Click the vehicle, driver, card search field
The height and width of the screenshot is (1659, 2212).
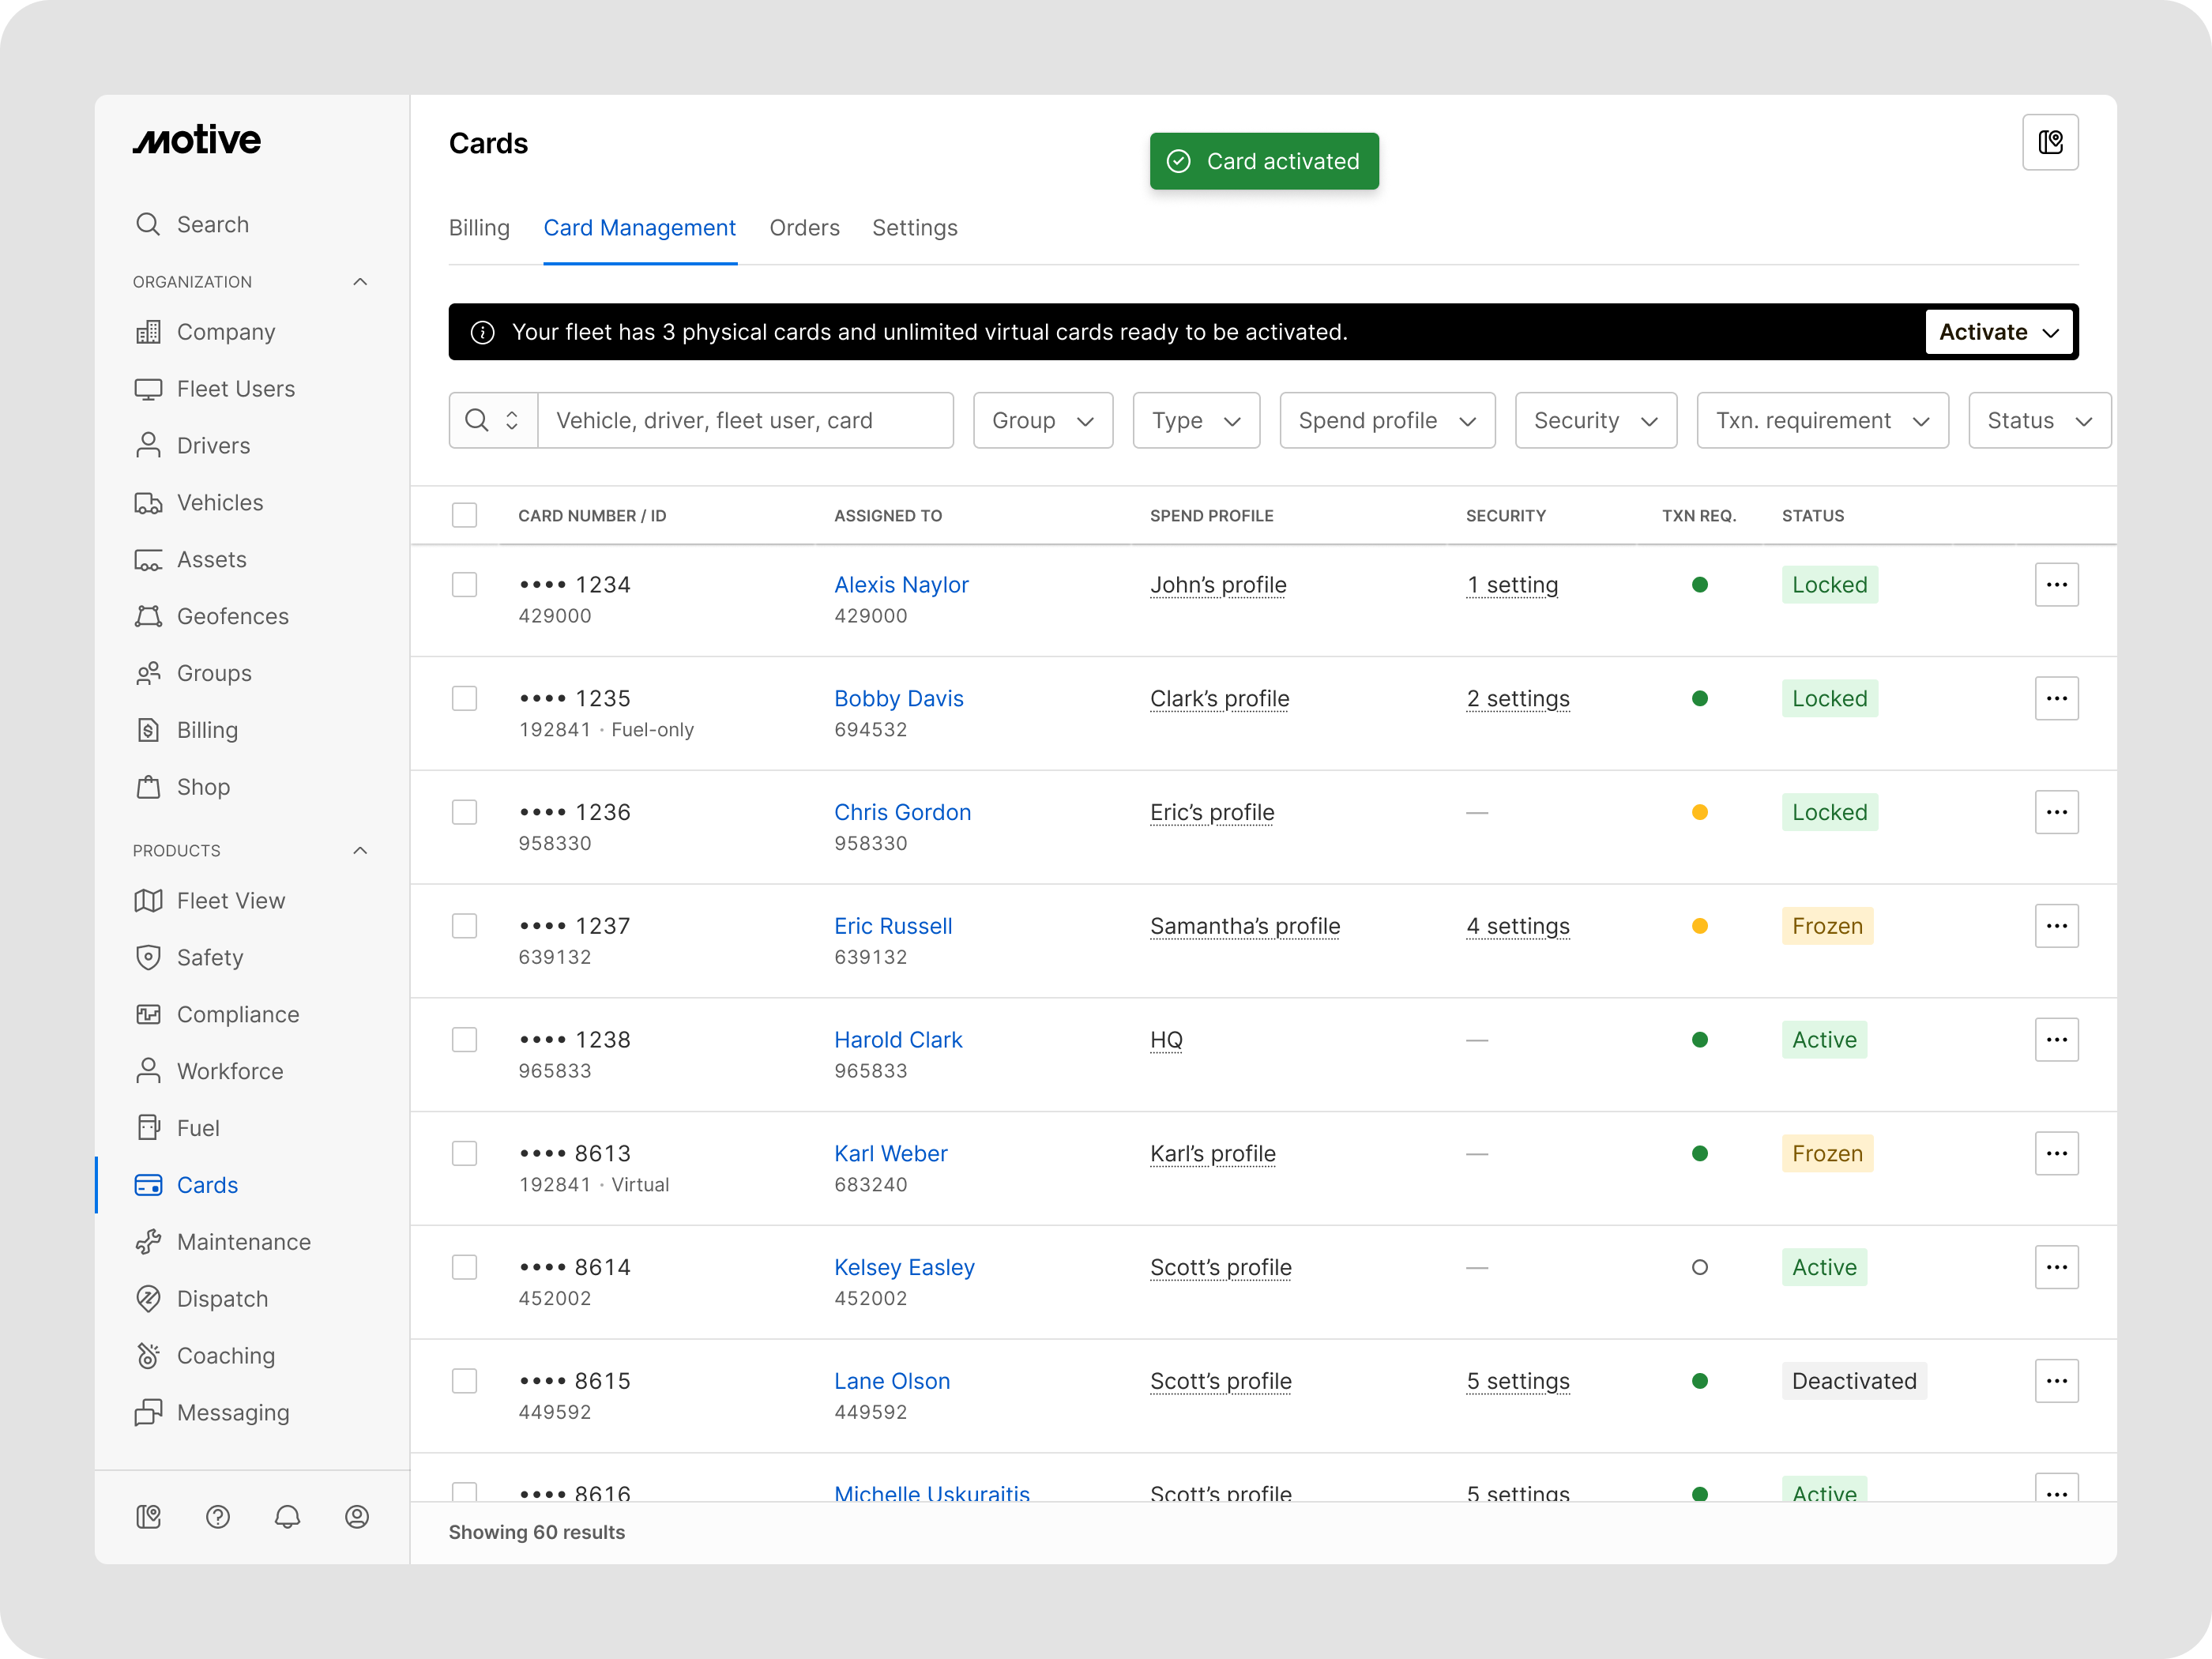[x=744, y=420]
